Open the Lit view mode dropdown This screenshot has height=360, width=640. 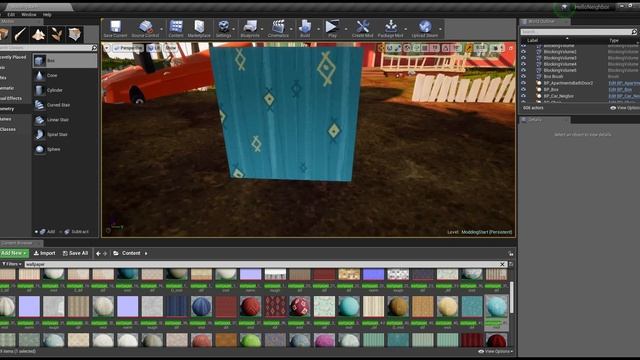(154, 48)
